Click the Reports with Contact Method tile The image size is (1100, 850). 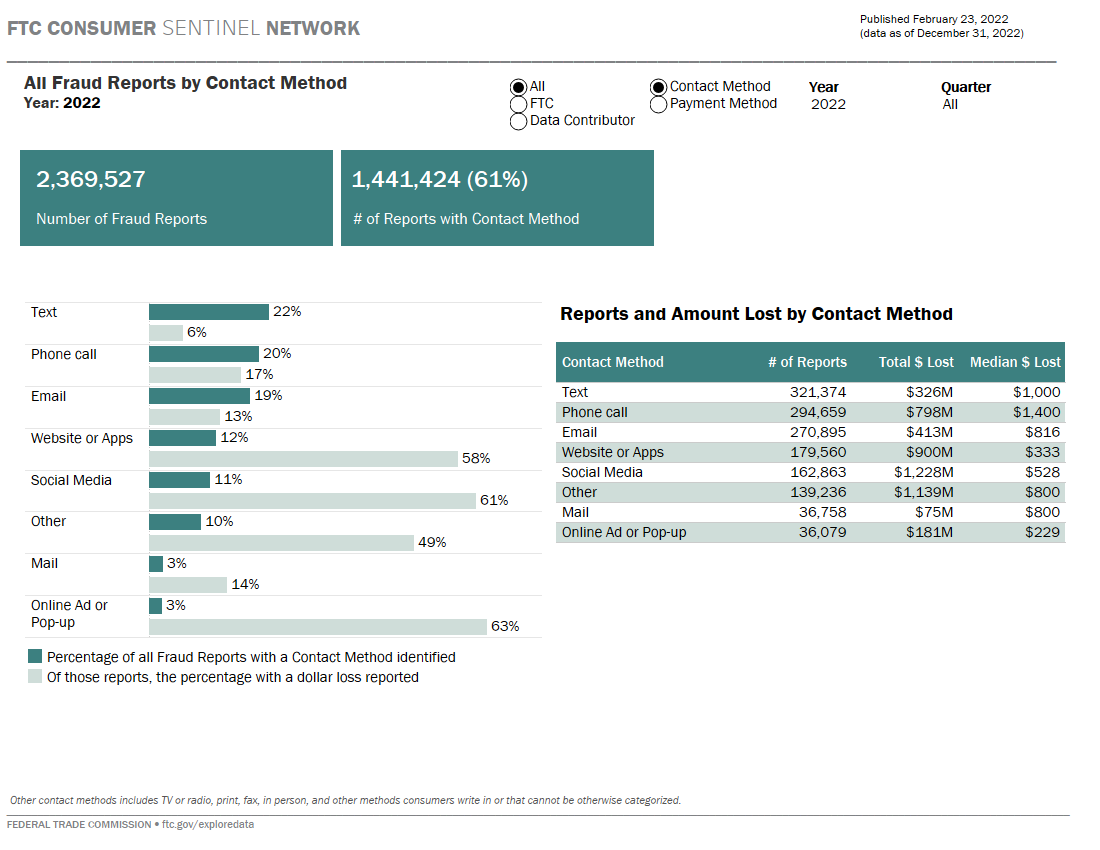497,197
